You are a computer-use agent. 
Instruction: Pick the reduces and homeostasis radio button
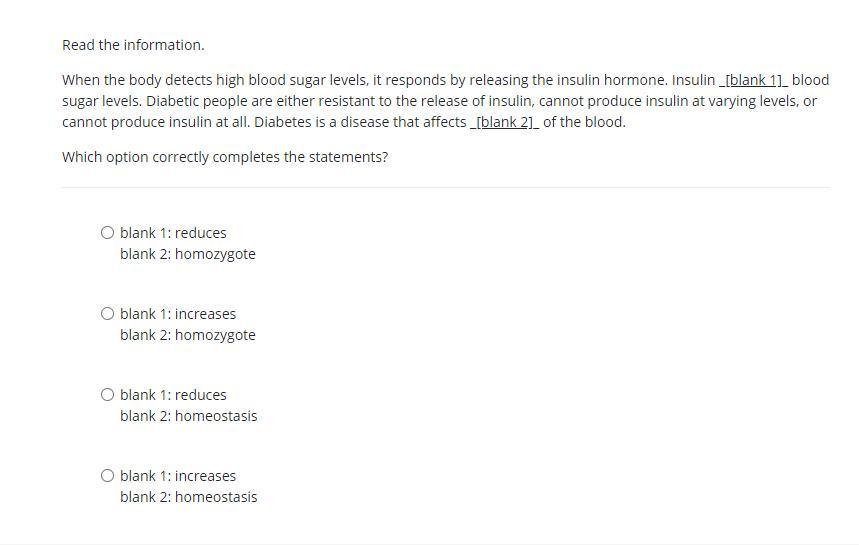tap(107, 395)
